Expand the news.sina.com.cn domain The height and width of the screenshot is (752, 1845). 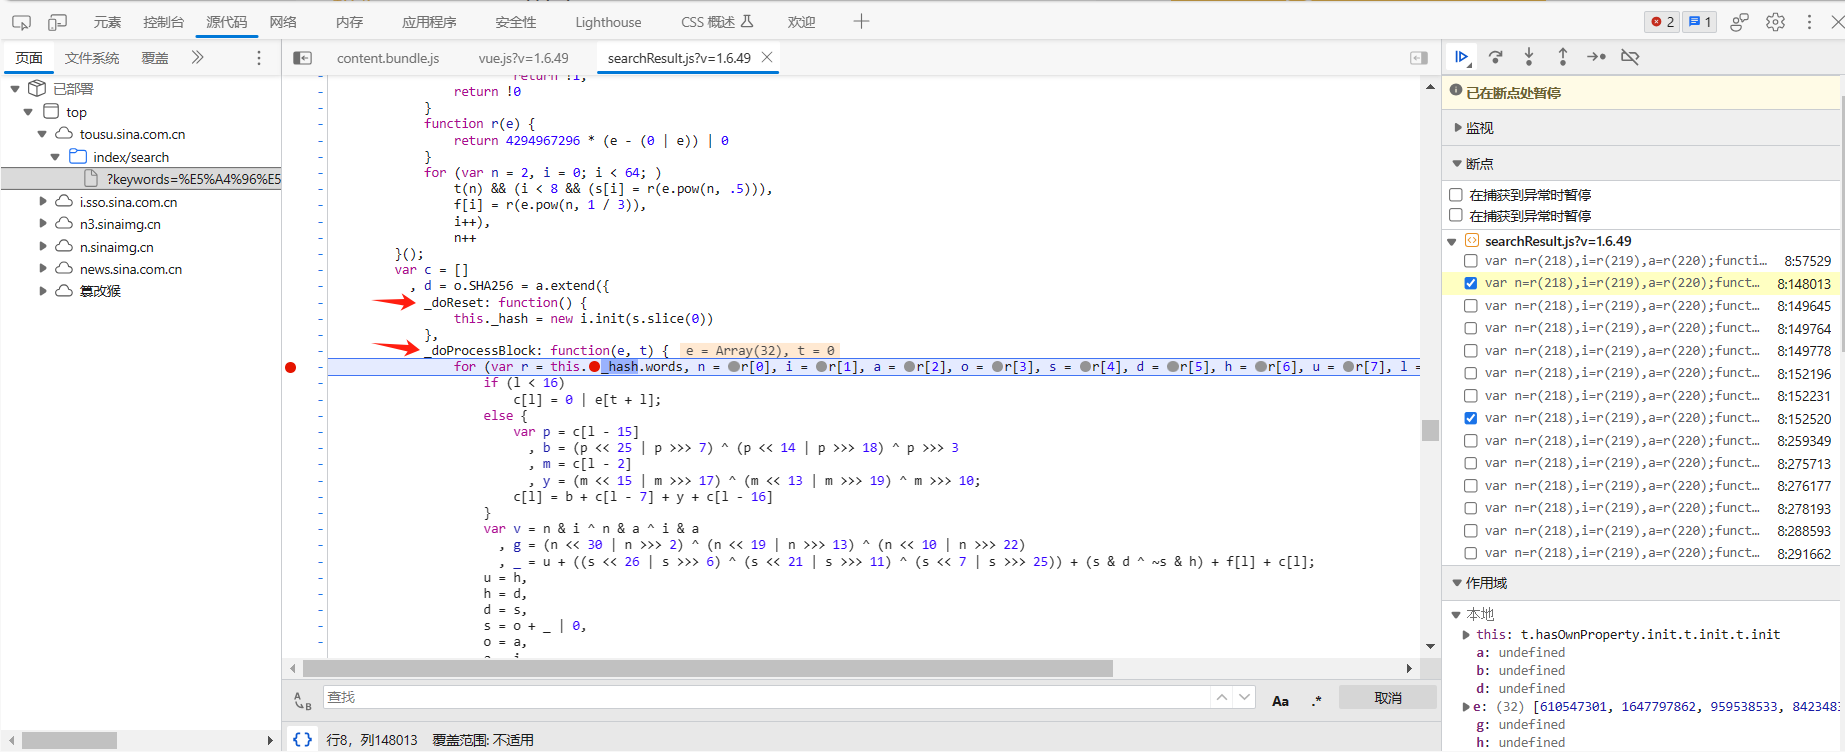click(42, 269)
